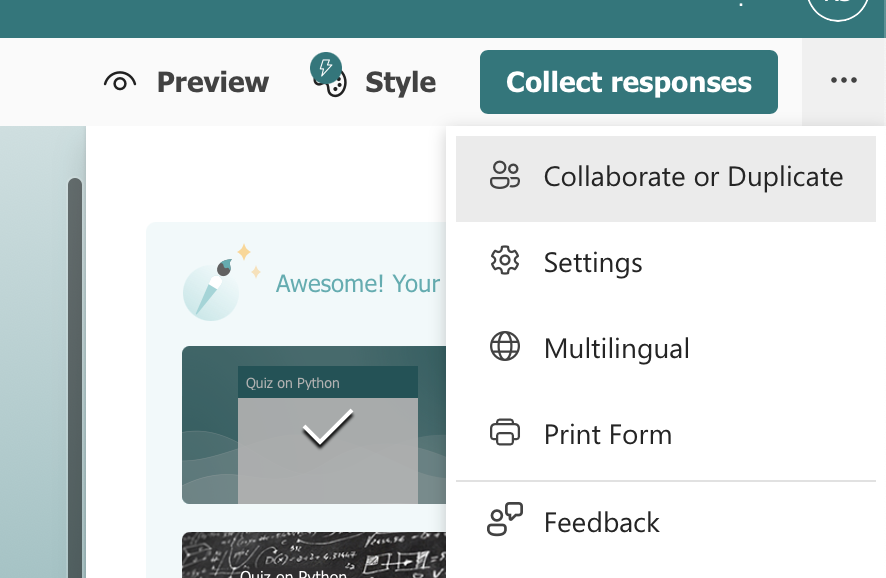Click the speech bubble icon beside Feedback

tap(506, 521)
